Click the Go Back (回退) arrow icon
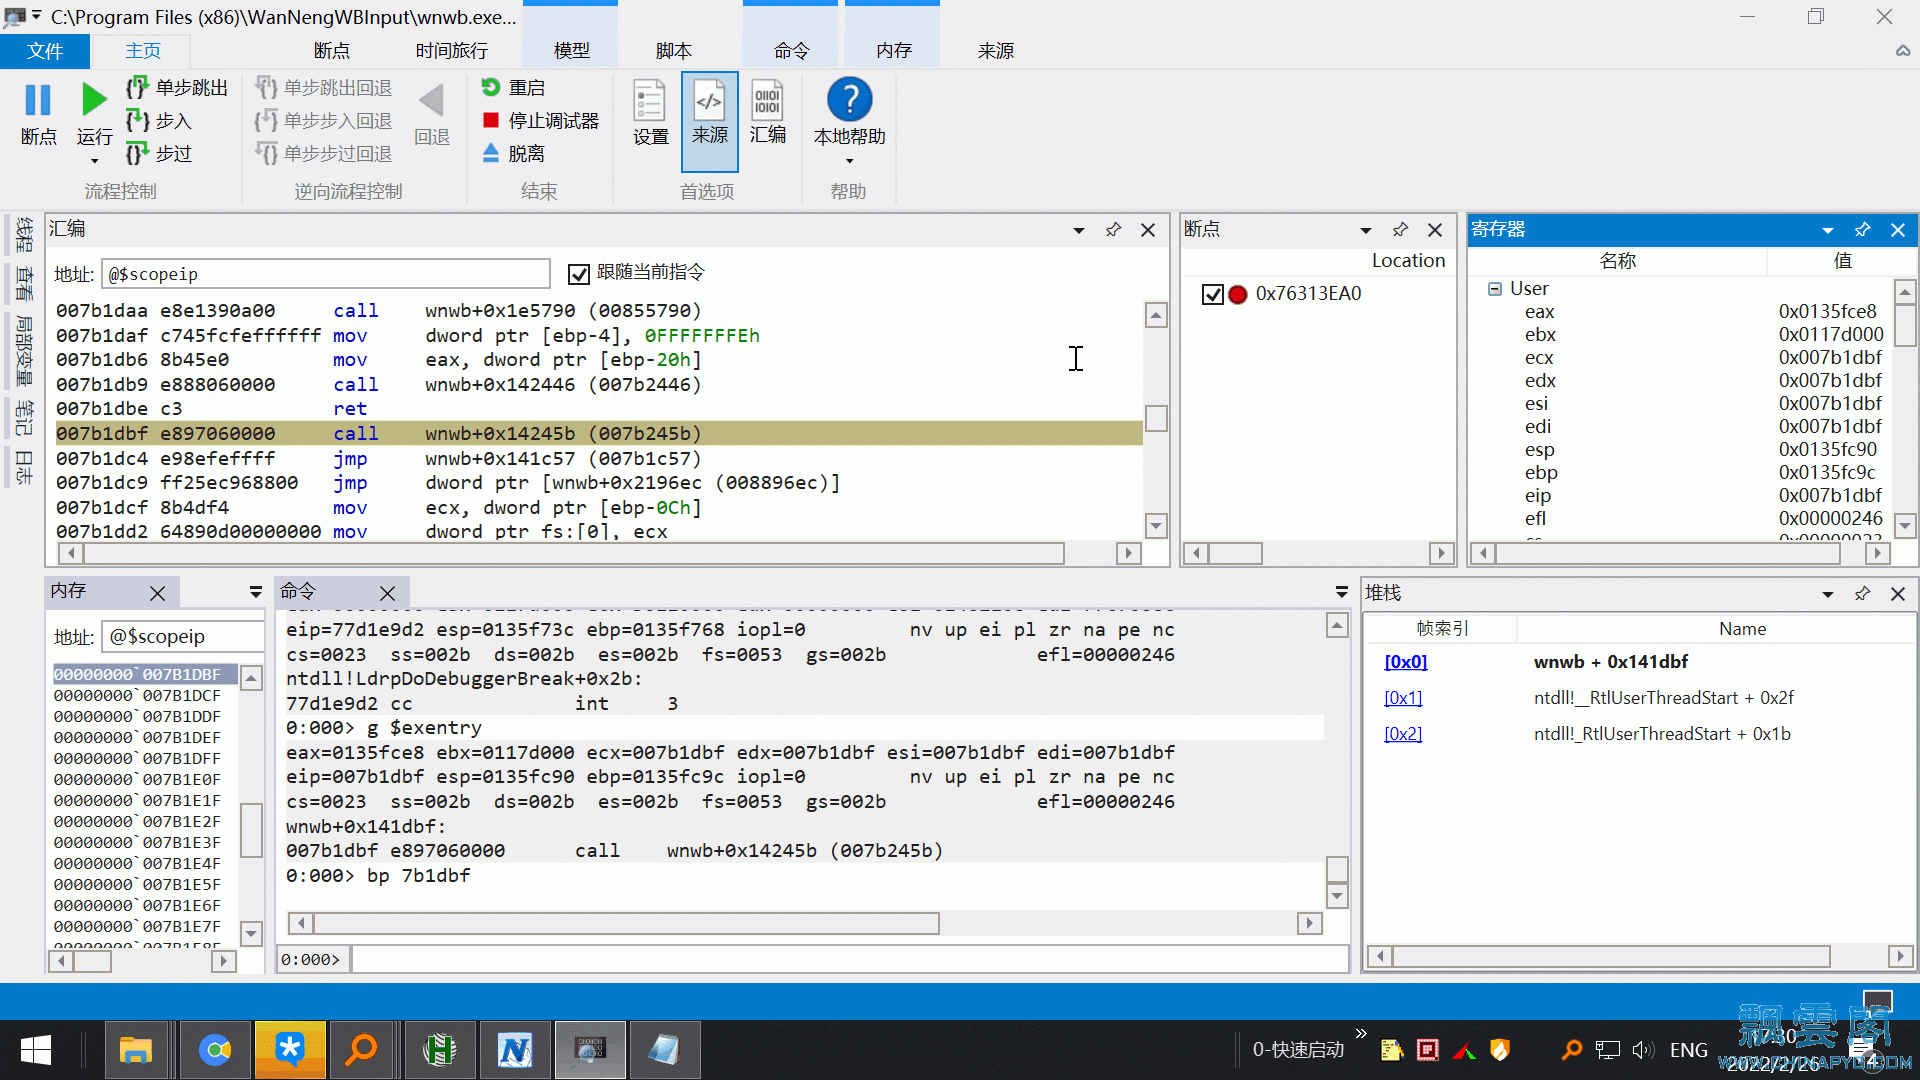The image size is (1920, 1080). pos(431,100)
